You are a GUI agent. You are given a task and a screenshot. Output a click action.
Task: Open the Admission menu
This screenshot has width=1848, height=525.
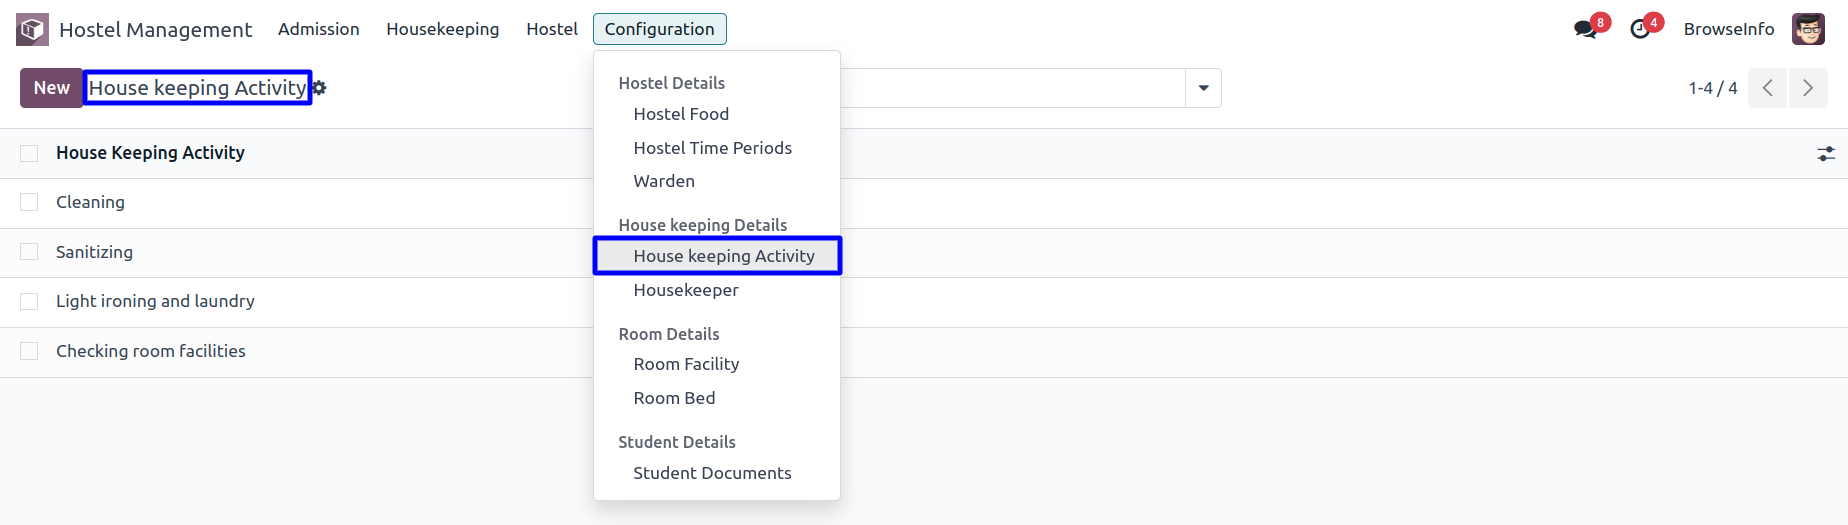pyautogui.click(x=319, y=29)
